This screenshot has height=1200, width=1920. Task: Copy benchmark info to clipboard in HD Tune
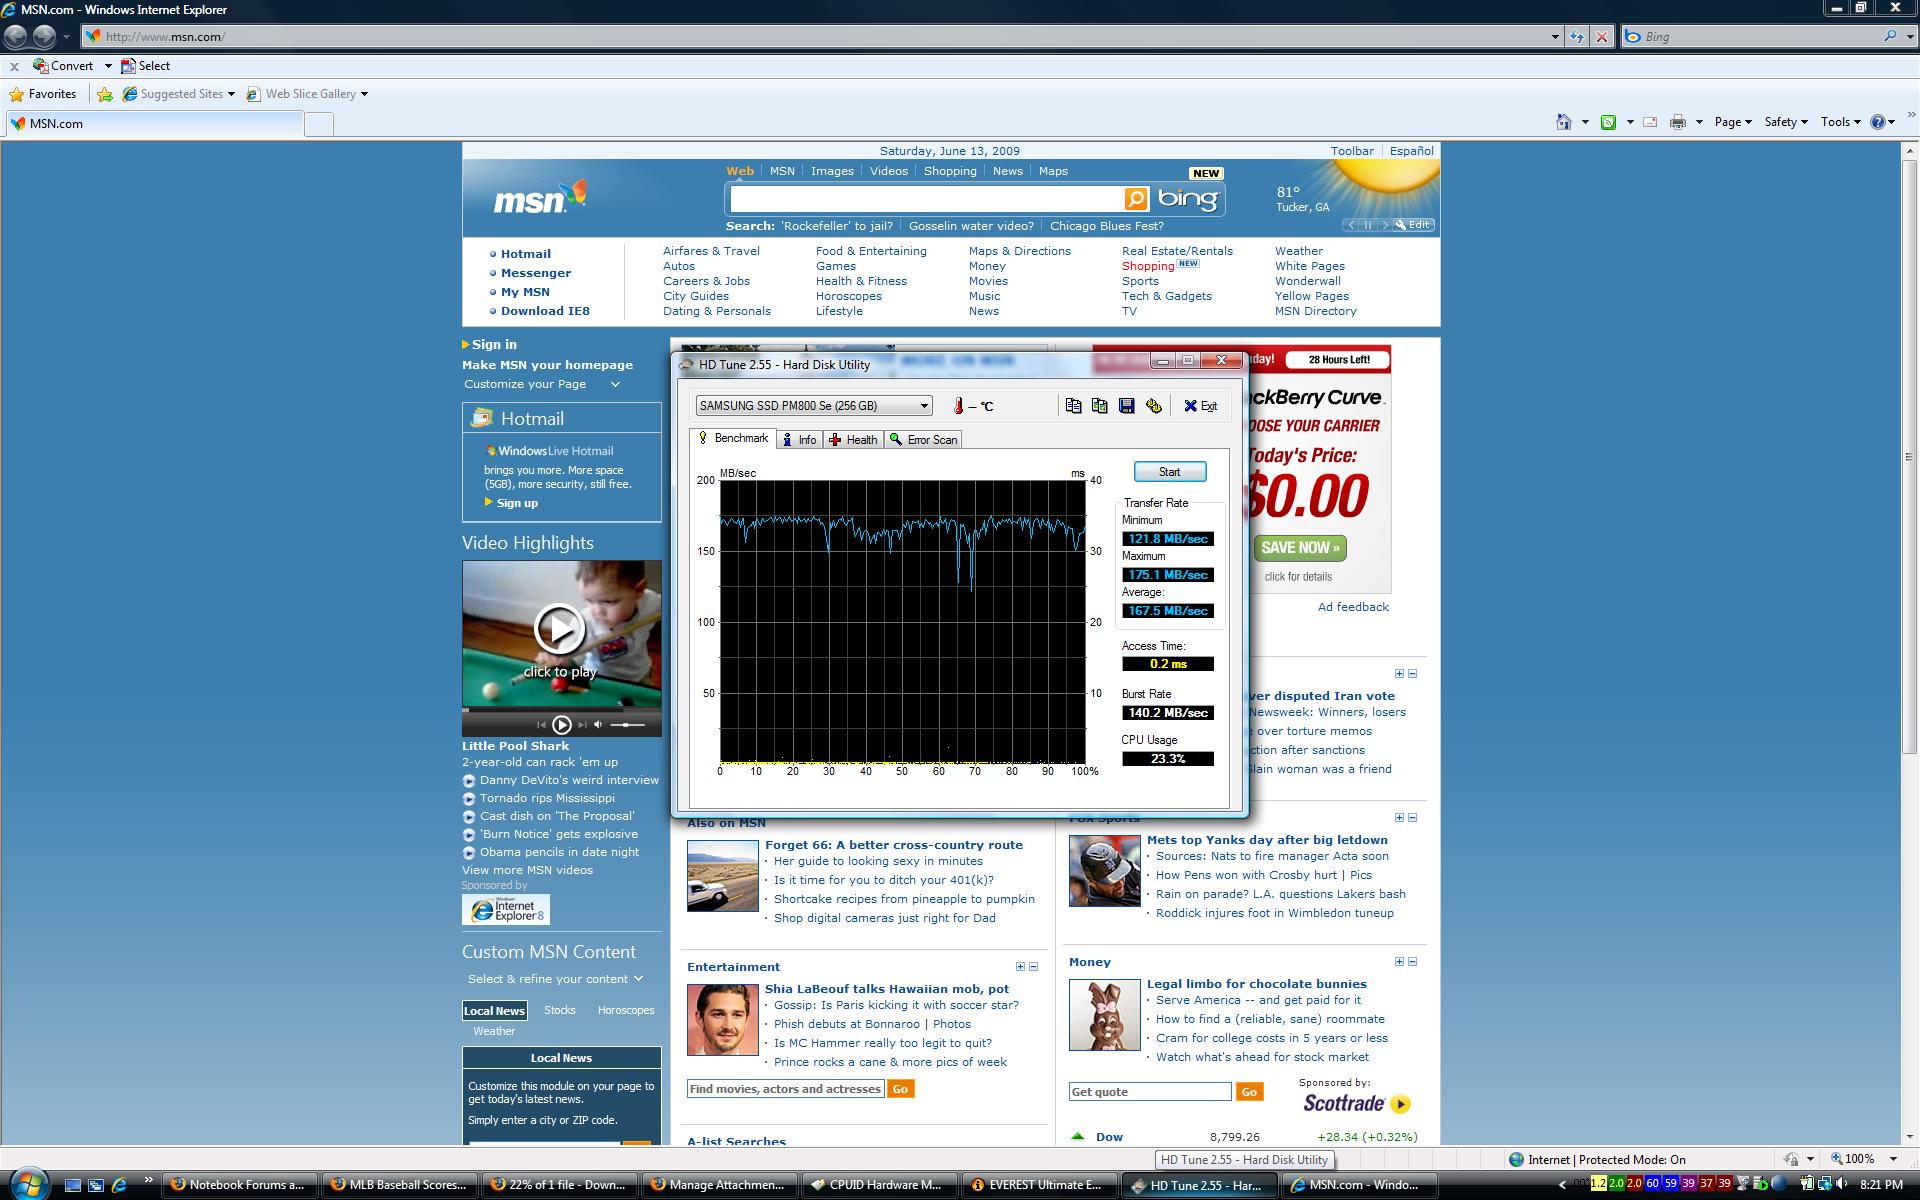(x=1073, y=405)
